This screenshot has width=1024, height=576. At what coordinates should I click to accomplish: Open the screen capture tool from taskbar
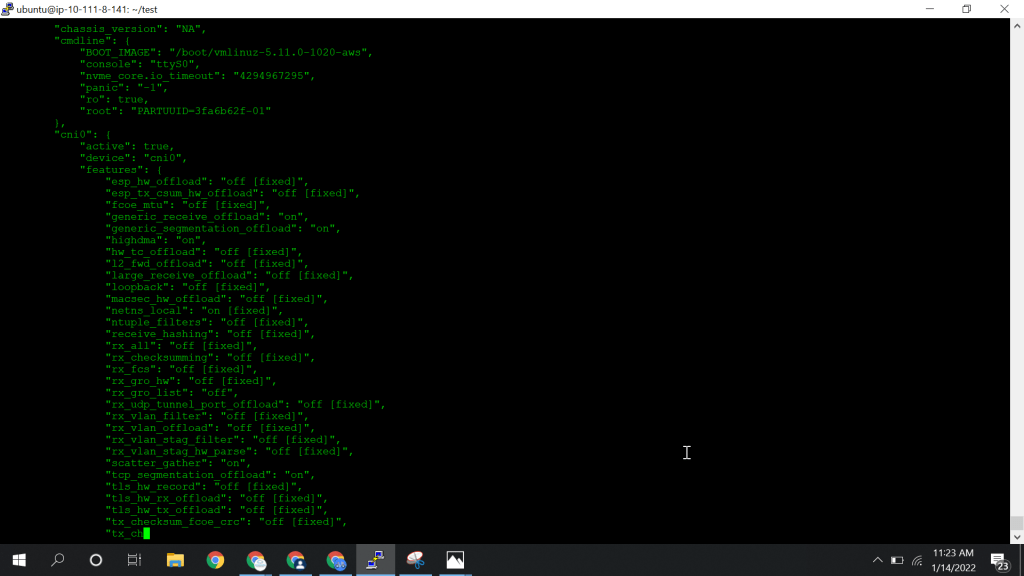pyautogui.click(x=415, y=561)
